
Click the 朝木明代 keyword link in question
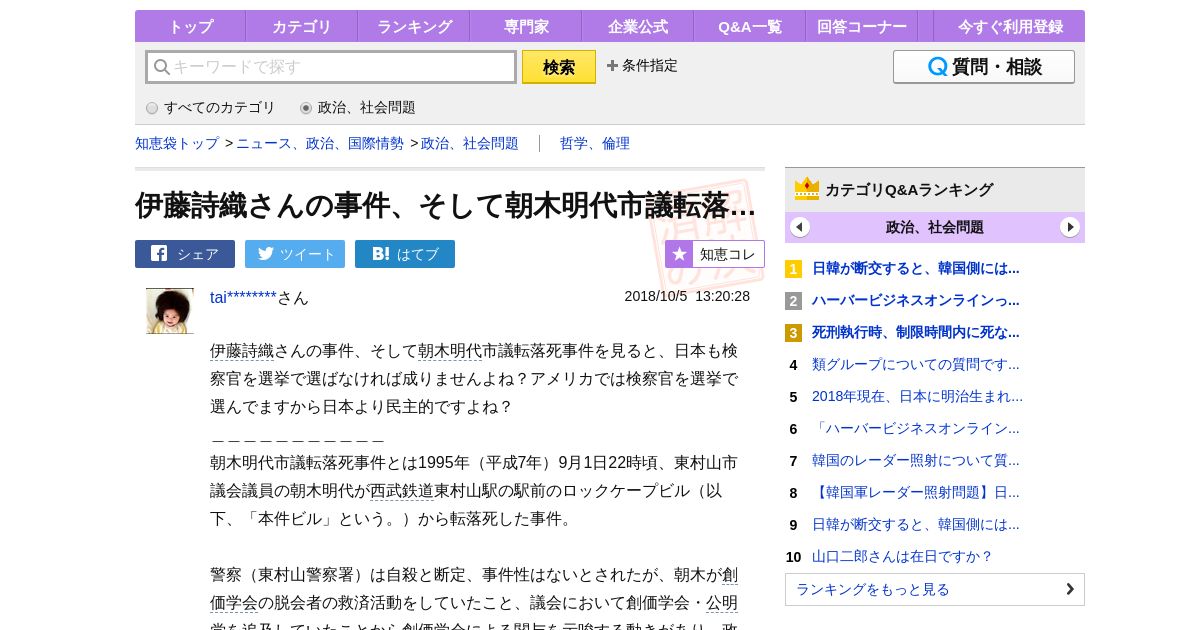pyautogui.click(x=450, y=351)
